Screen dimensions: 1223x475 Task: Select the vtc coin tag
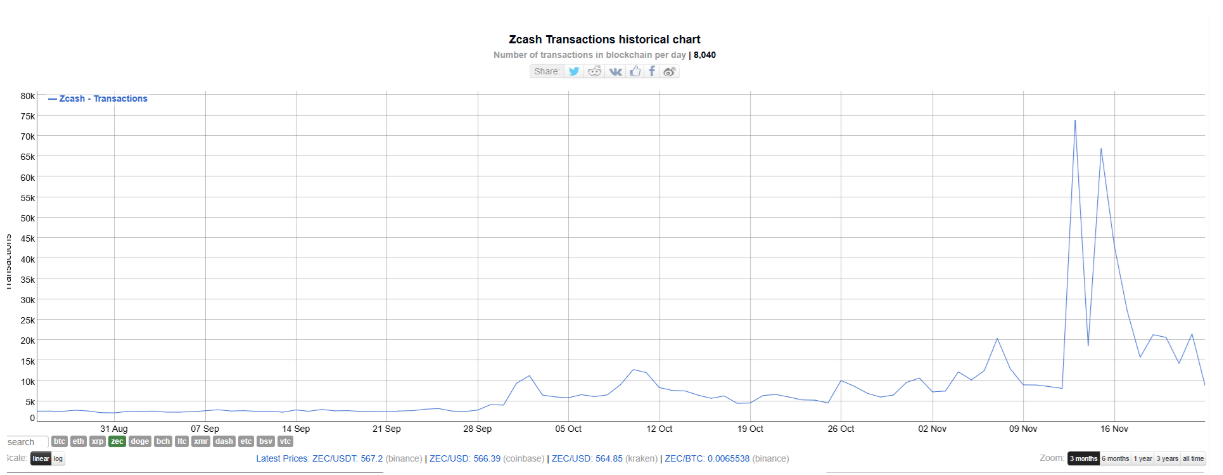285,441
